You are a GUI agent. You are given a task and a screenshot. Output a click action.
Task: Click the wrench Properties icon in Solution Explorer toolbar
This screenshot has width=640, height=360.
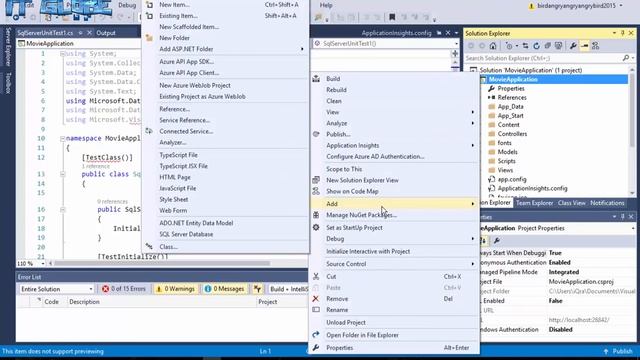(x=573, y=46)
